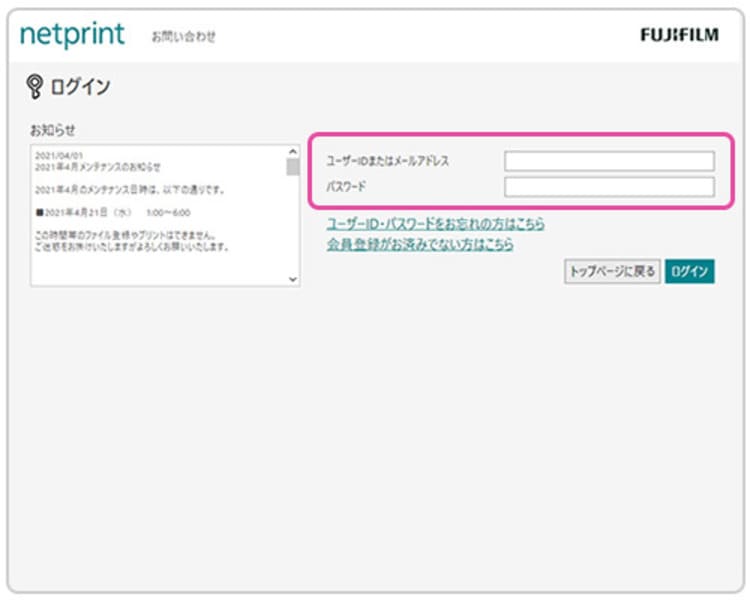
Task: Click the notice box scroll down arrow
Action: click(x=293, y=279)
